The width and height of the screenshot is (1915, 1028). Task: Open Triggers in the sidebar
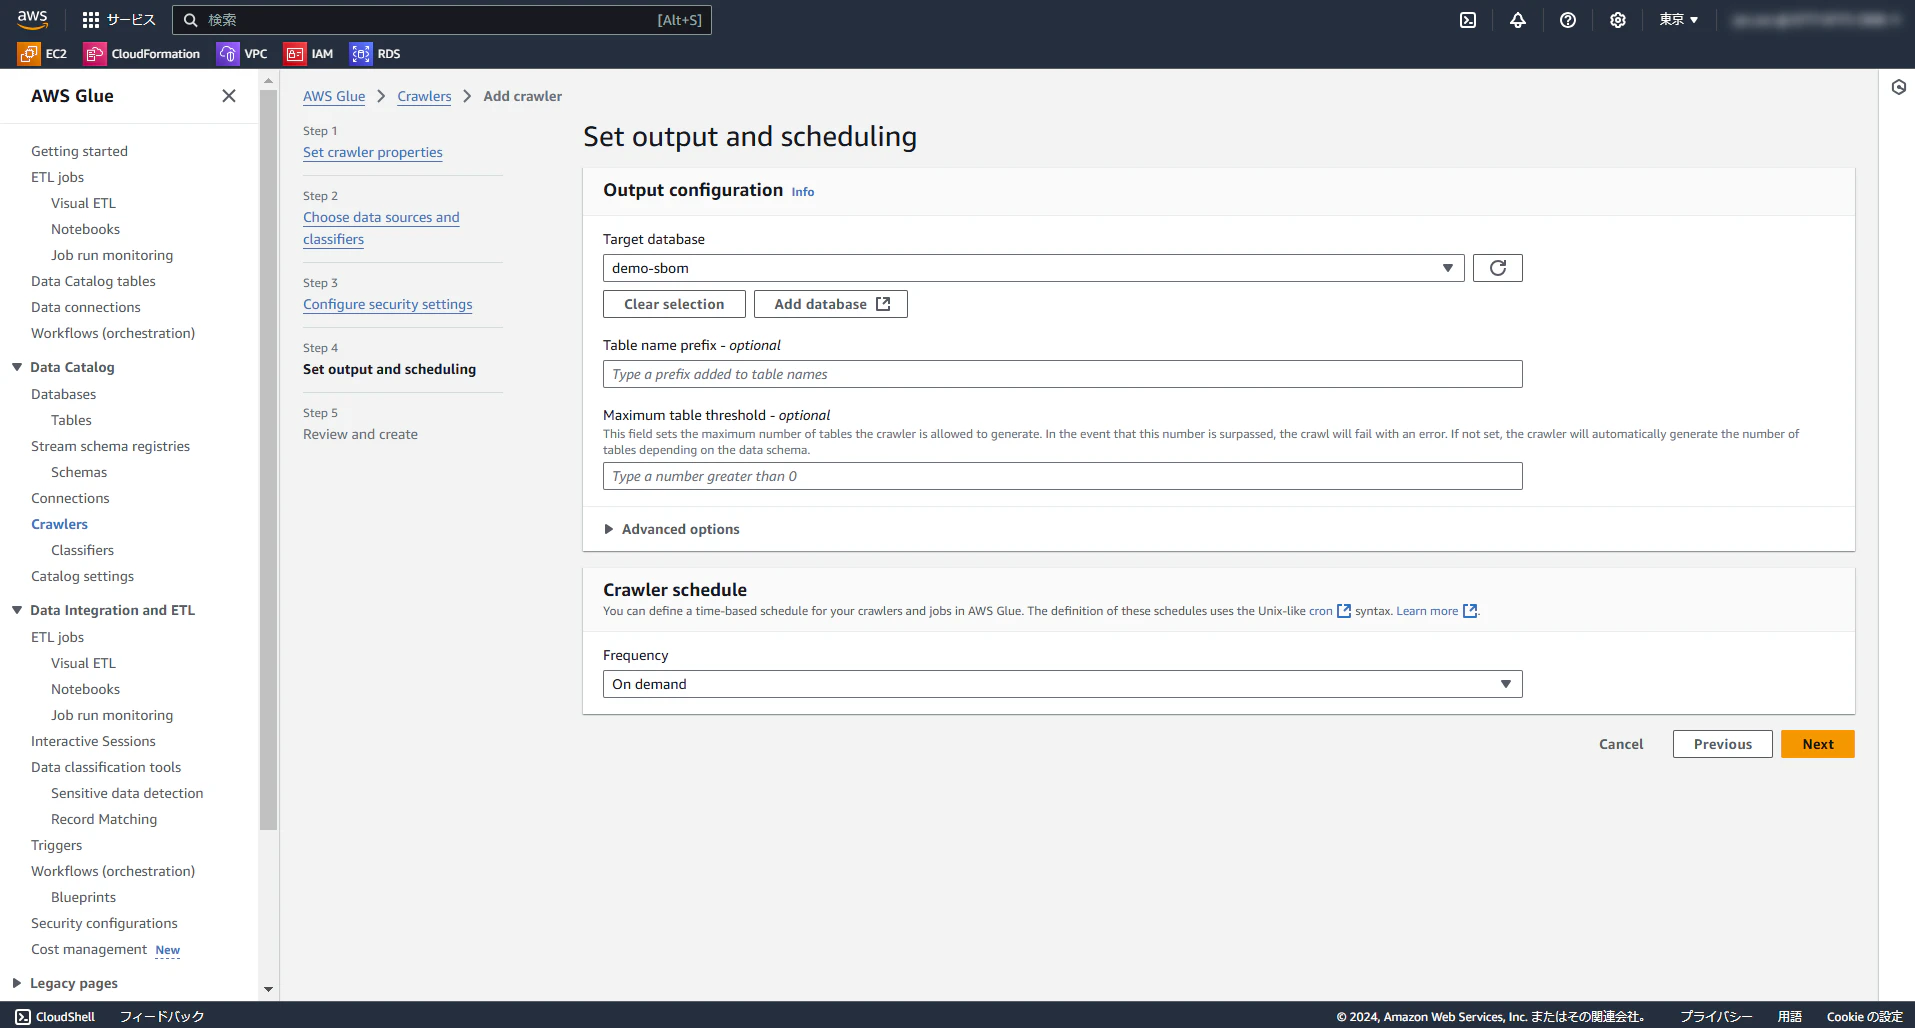[56, 845]
